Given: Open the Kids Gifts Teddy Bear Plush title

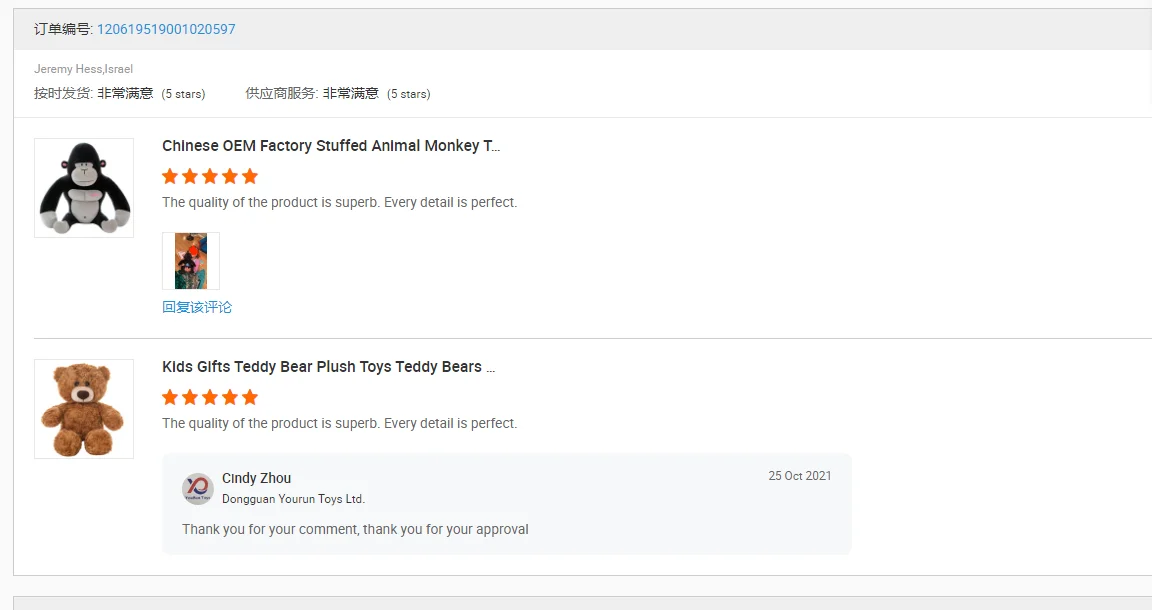Looking at the screenshot, I should tap(328, 367).
